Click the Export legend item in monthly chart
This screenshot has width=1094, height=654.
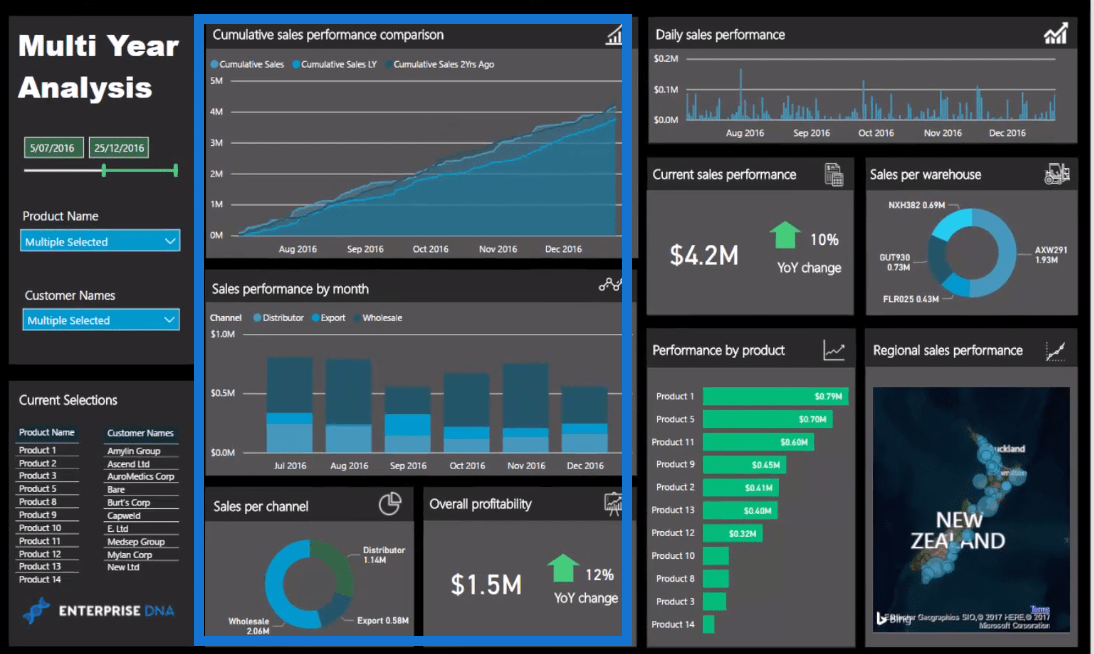[328, 318]
